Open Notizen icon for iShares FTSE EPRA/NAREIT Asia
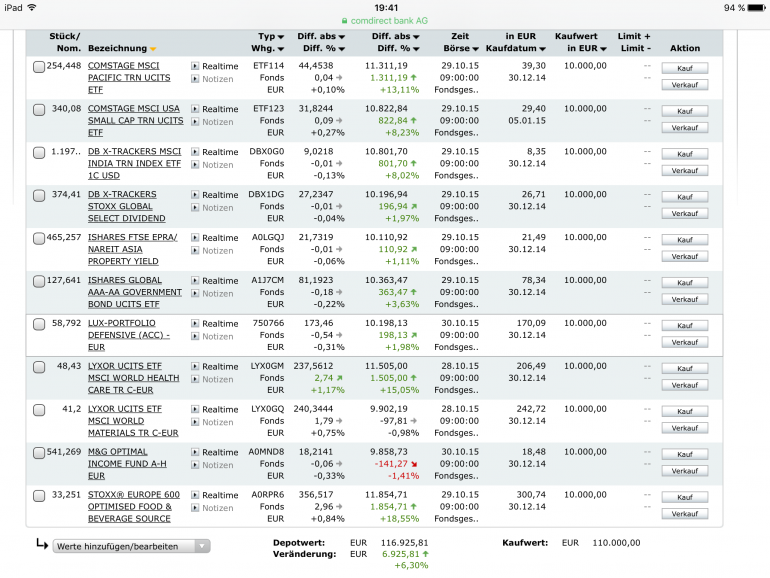The height and width of the screenshot is (578, 770). 195,250
